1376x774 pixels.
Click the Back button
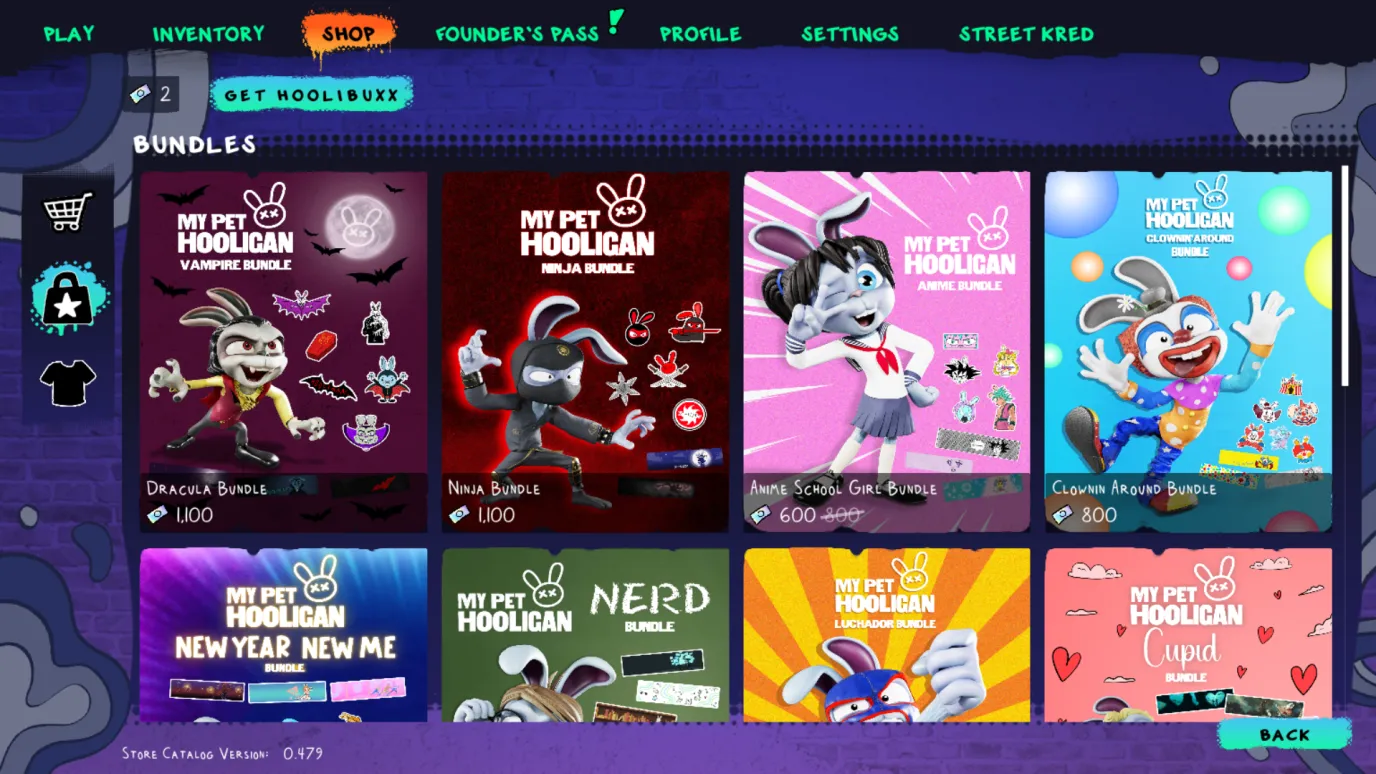pos(1285,734)
